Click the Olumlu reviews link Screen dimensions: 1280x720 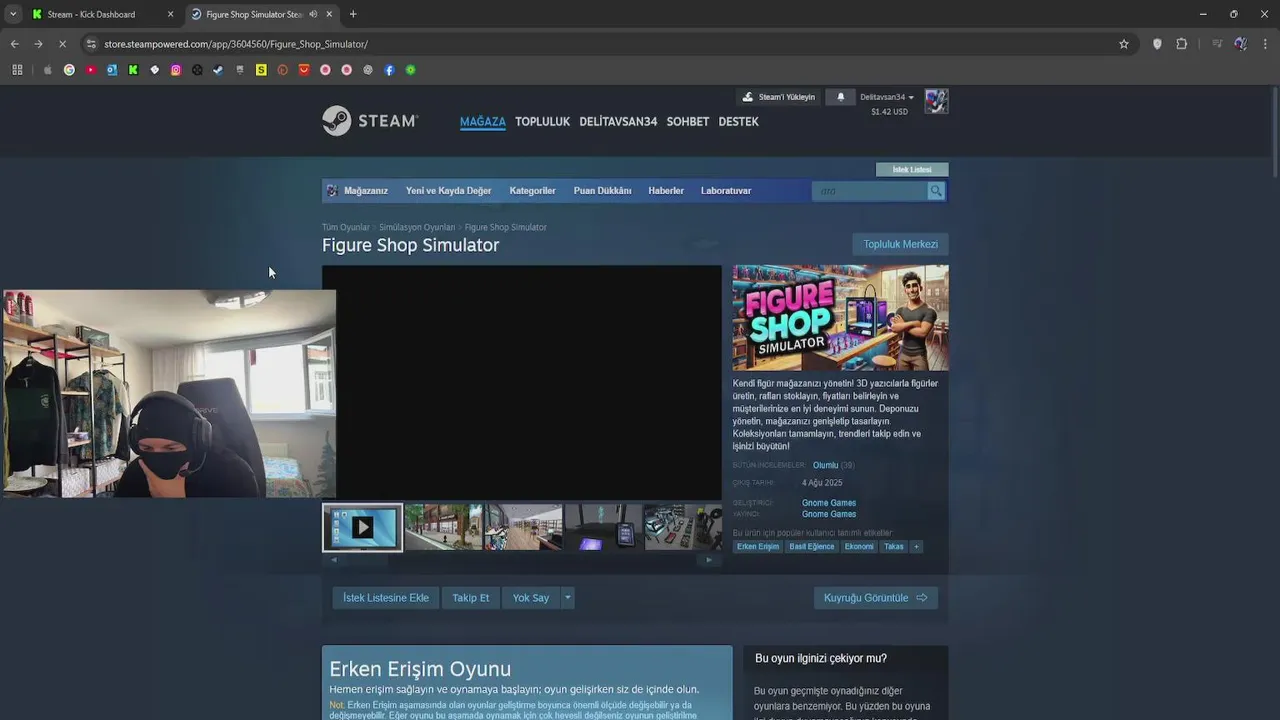coord(825,465)
